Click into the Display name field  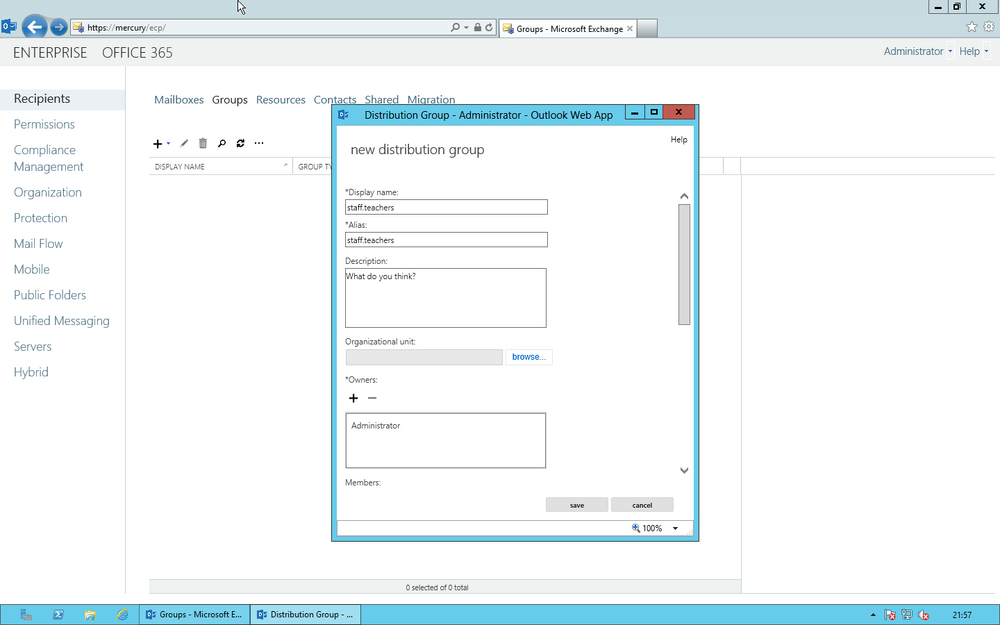click(x=446, y=207)
